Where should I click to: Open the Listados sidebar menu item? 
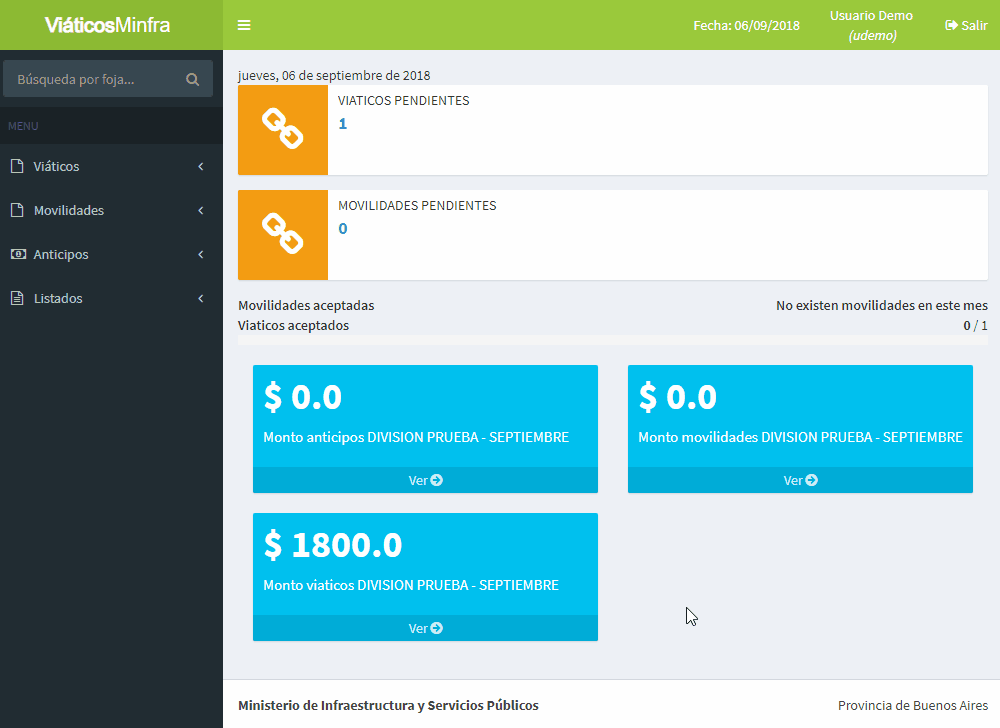(58, 299)
